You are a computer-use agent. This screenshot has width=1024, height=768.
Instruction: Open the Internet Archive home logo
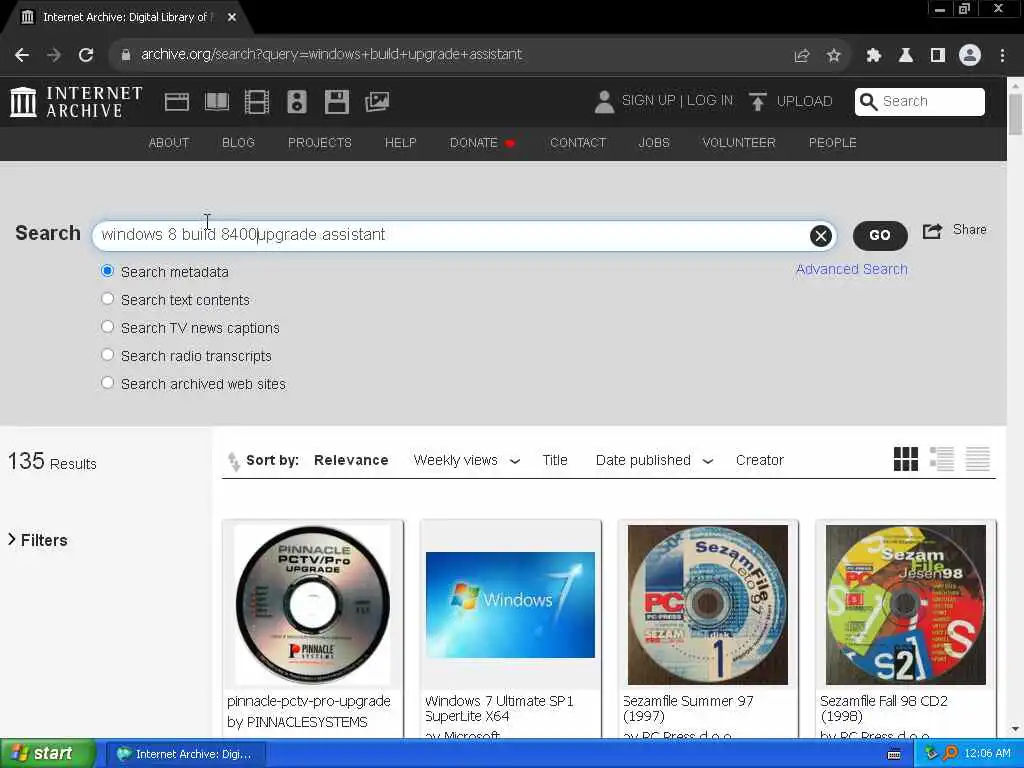tap(76, 102)
